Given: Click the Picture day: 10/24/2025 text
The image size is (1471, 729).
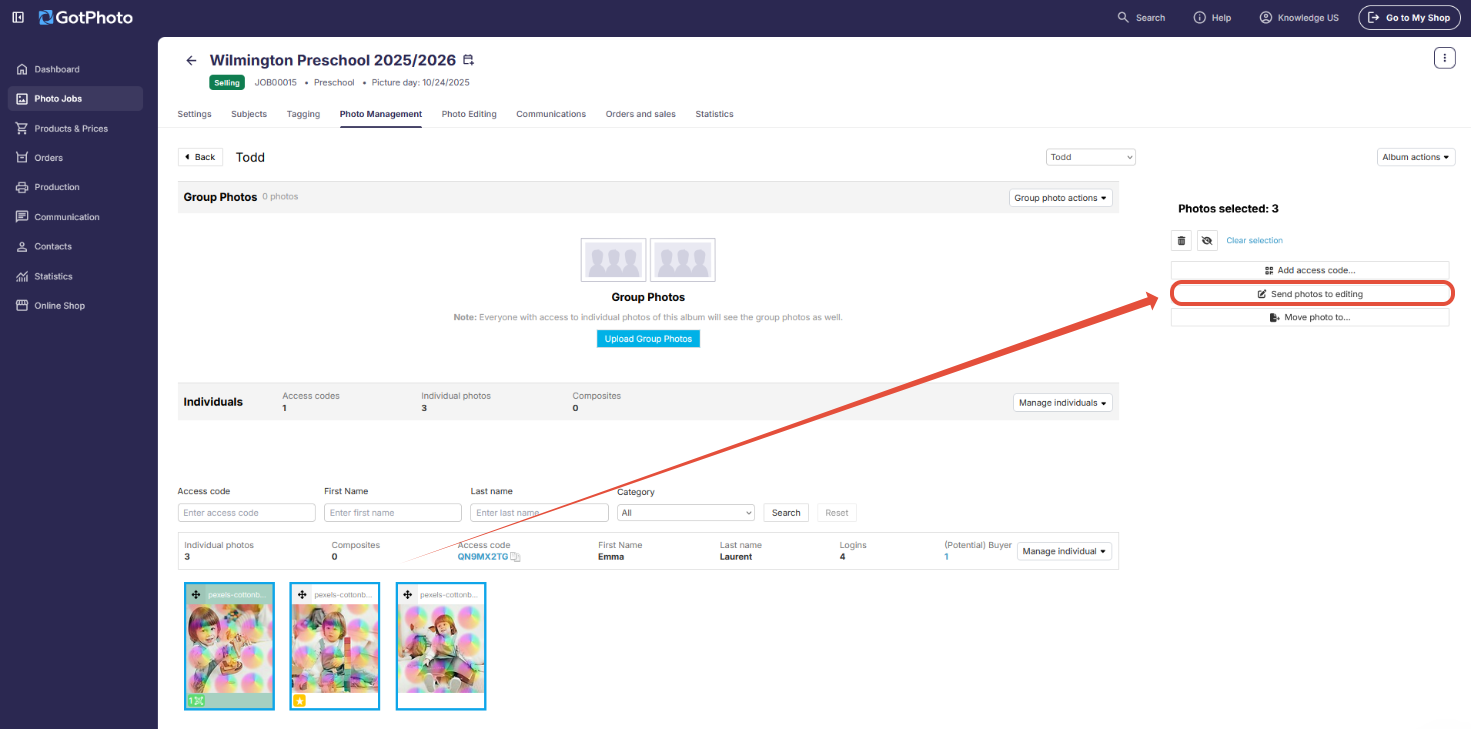Looking at the screenshot, I should pyautogui.click(x=421, y=83).
